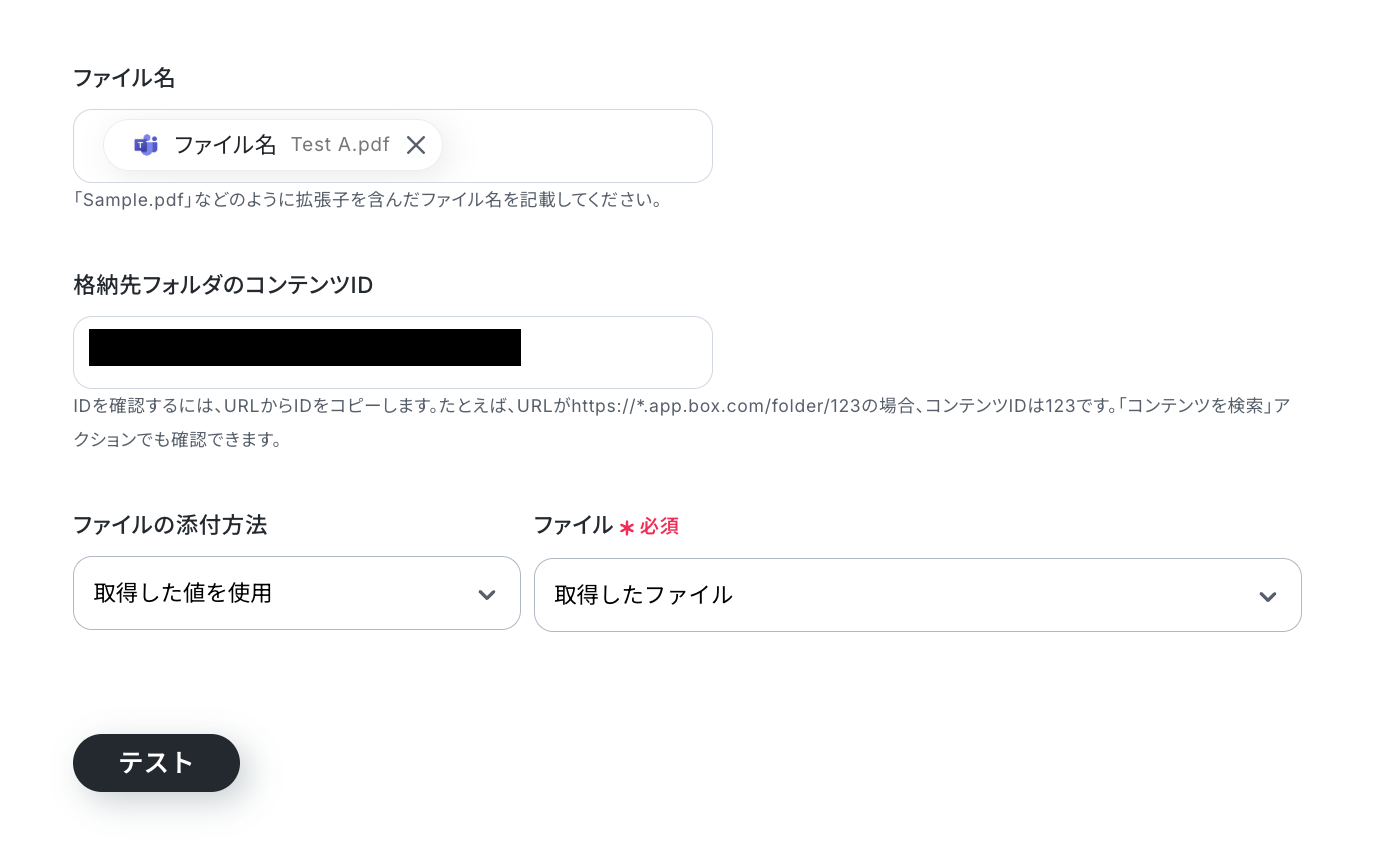This screenshot has width=1374, height=862.
Task: Click the ファイル名 heading label
Action: (x=125, y=78)
